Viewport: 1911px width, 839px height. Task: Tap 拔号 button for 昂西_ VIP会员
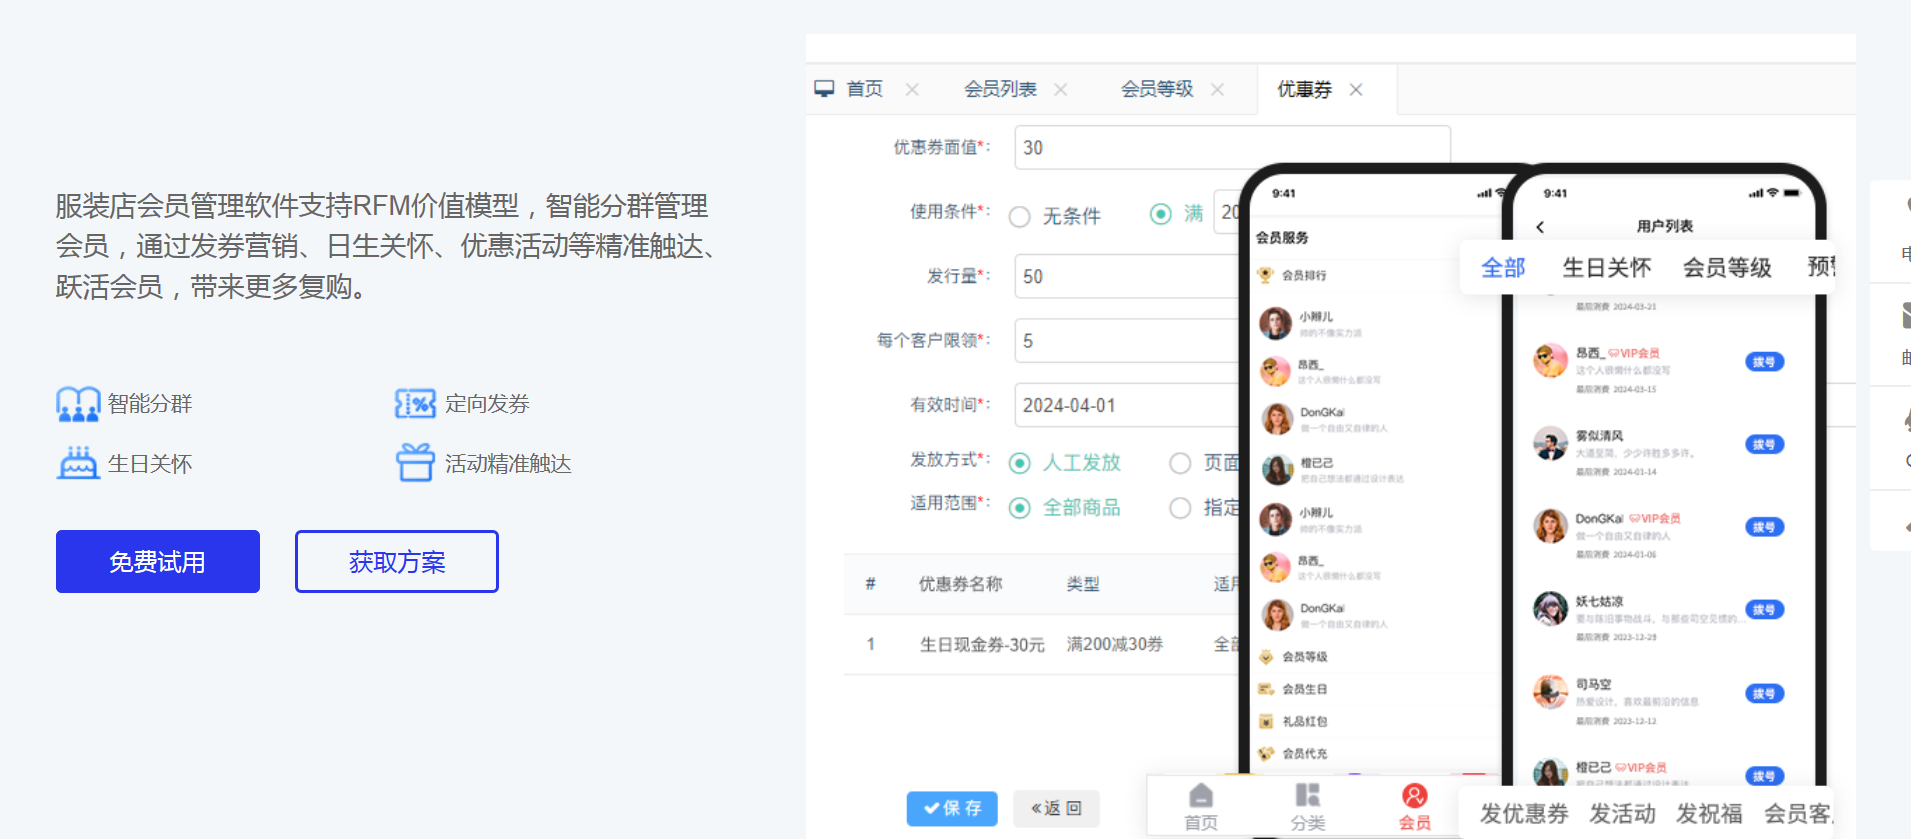[1765, 362]
